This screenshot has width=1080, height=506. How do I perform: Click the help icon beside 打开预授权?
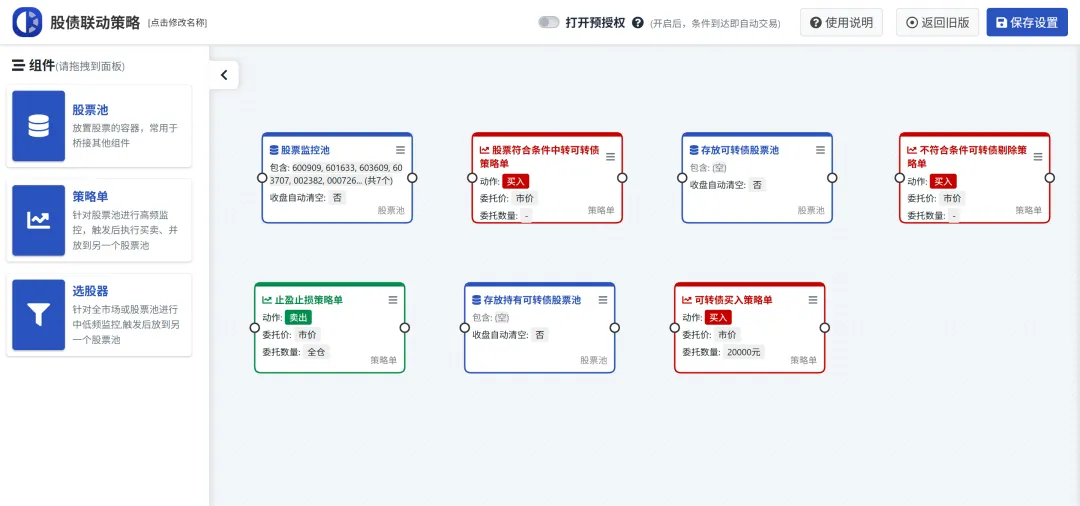click(x=636, y=22)
